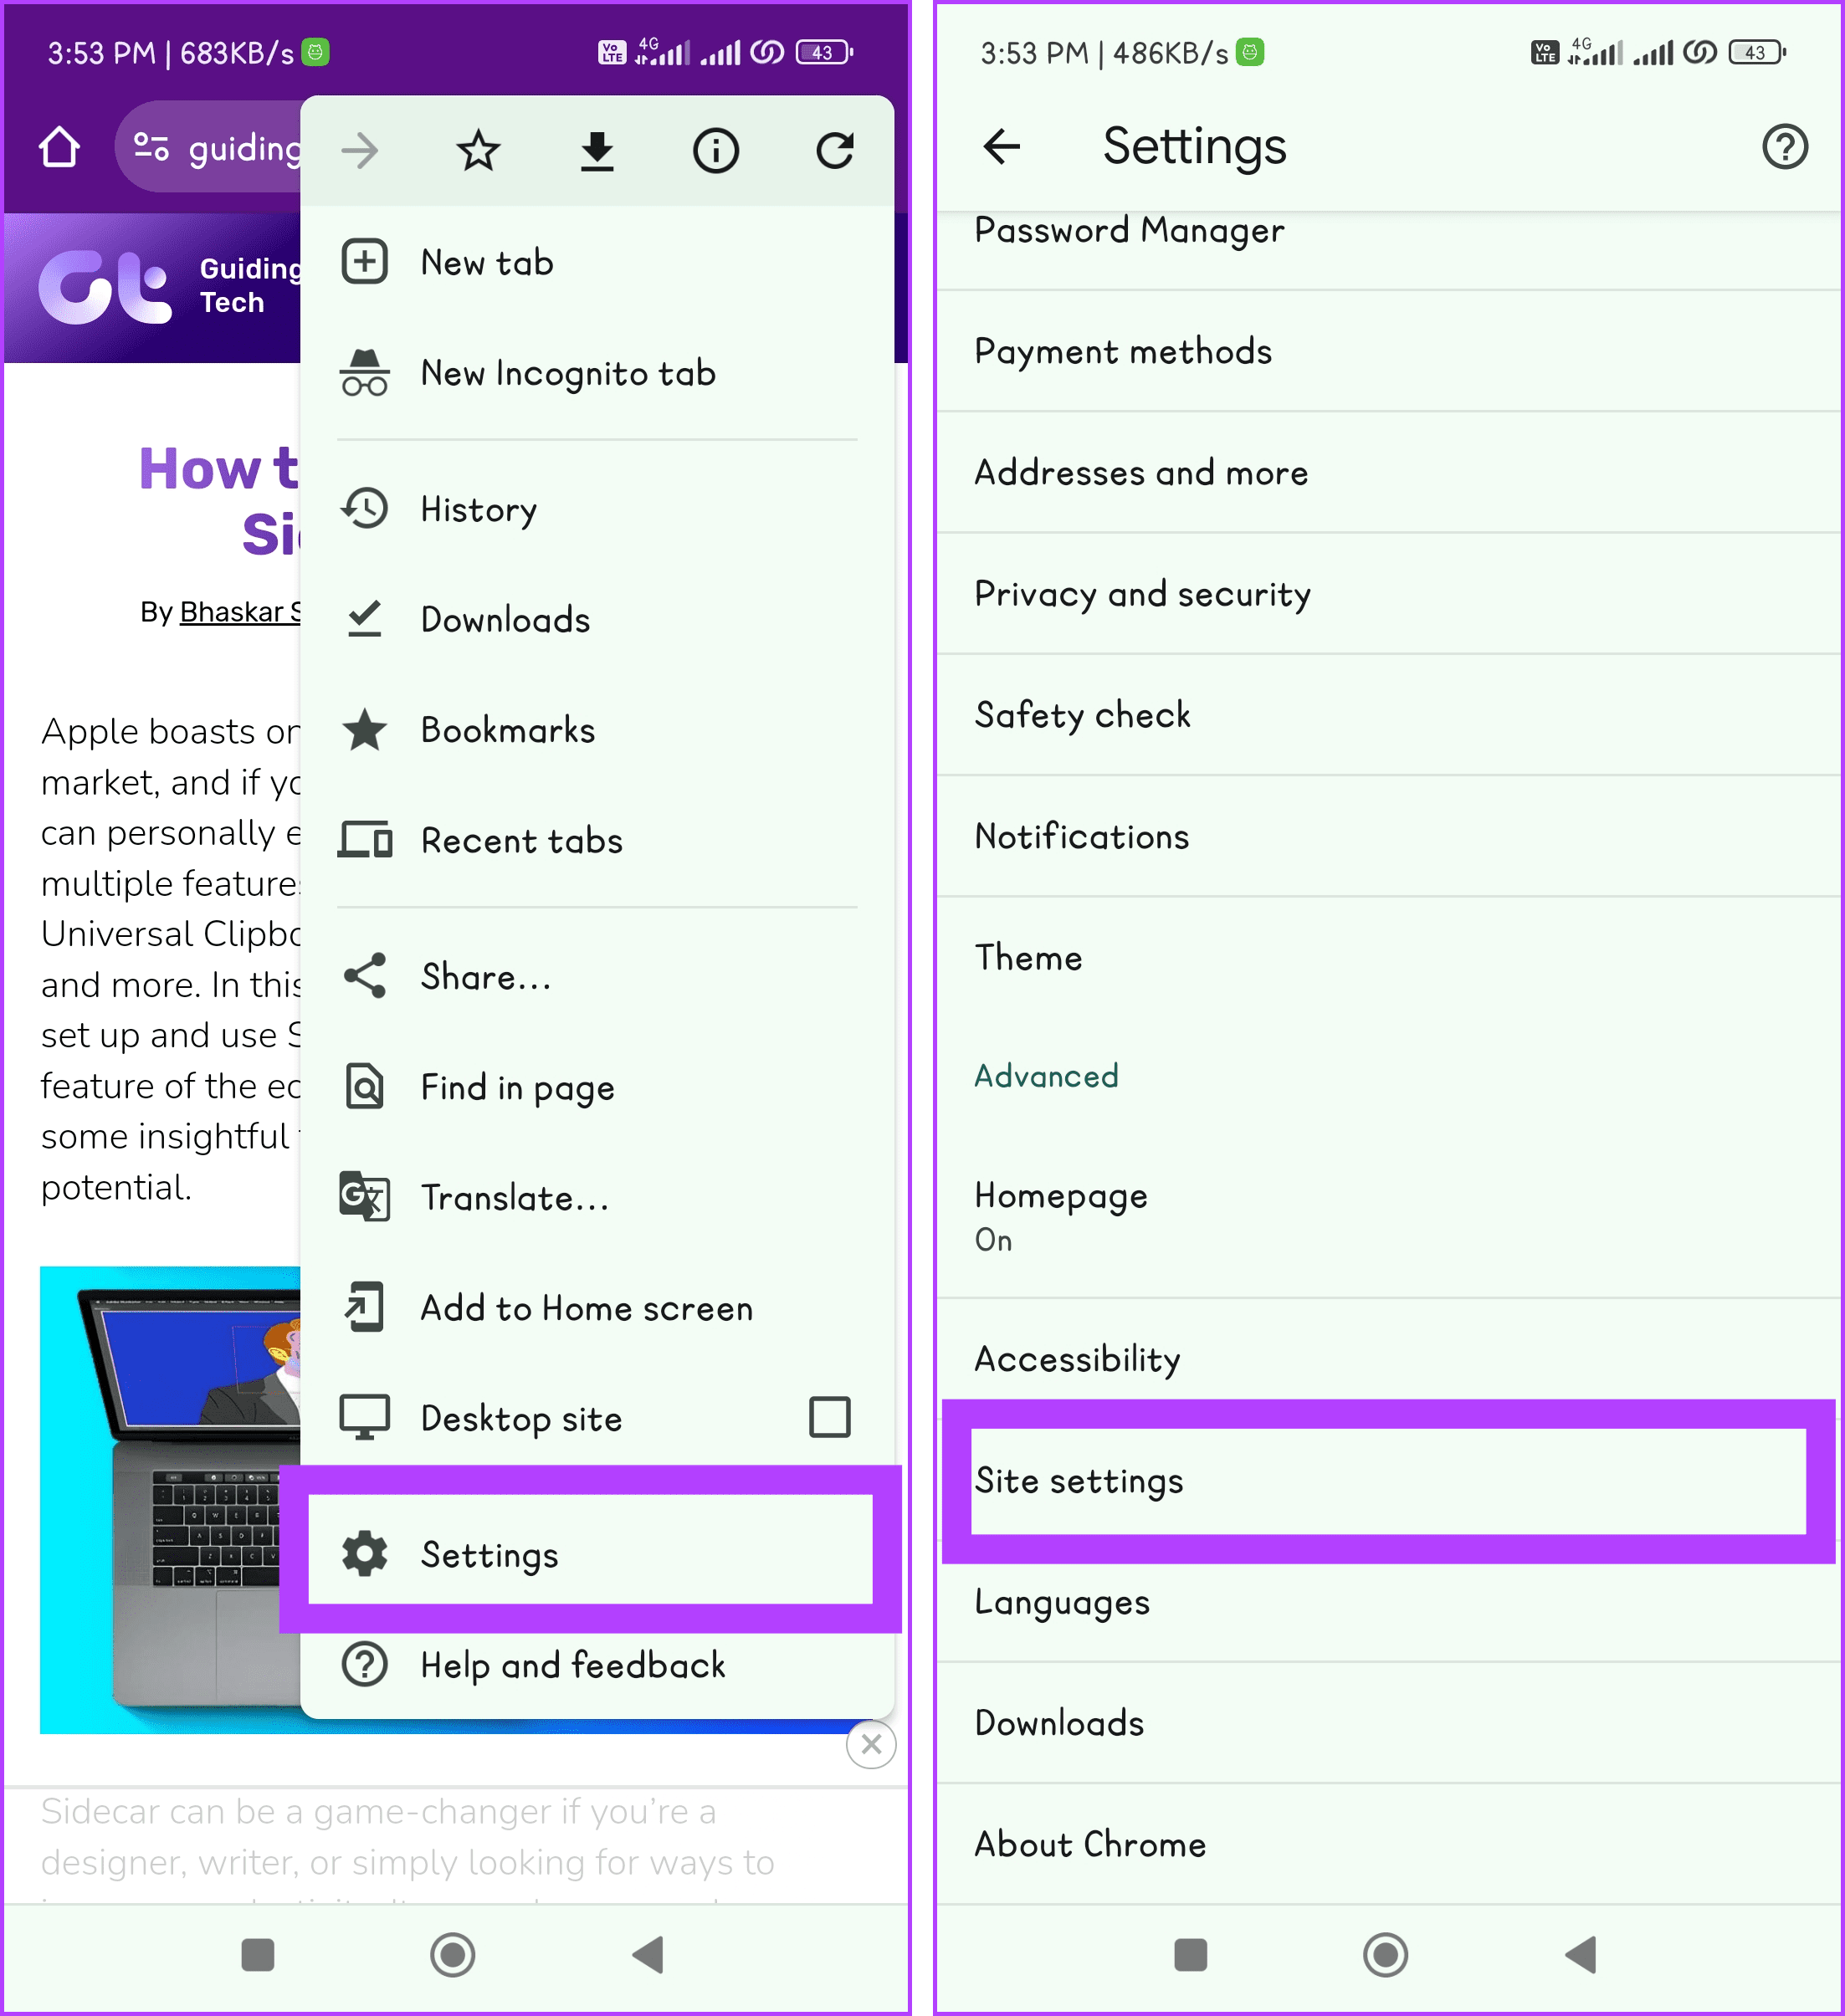Open the Settings help question icon

pos(1785,147)
